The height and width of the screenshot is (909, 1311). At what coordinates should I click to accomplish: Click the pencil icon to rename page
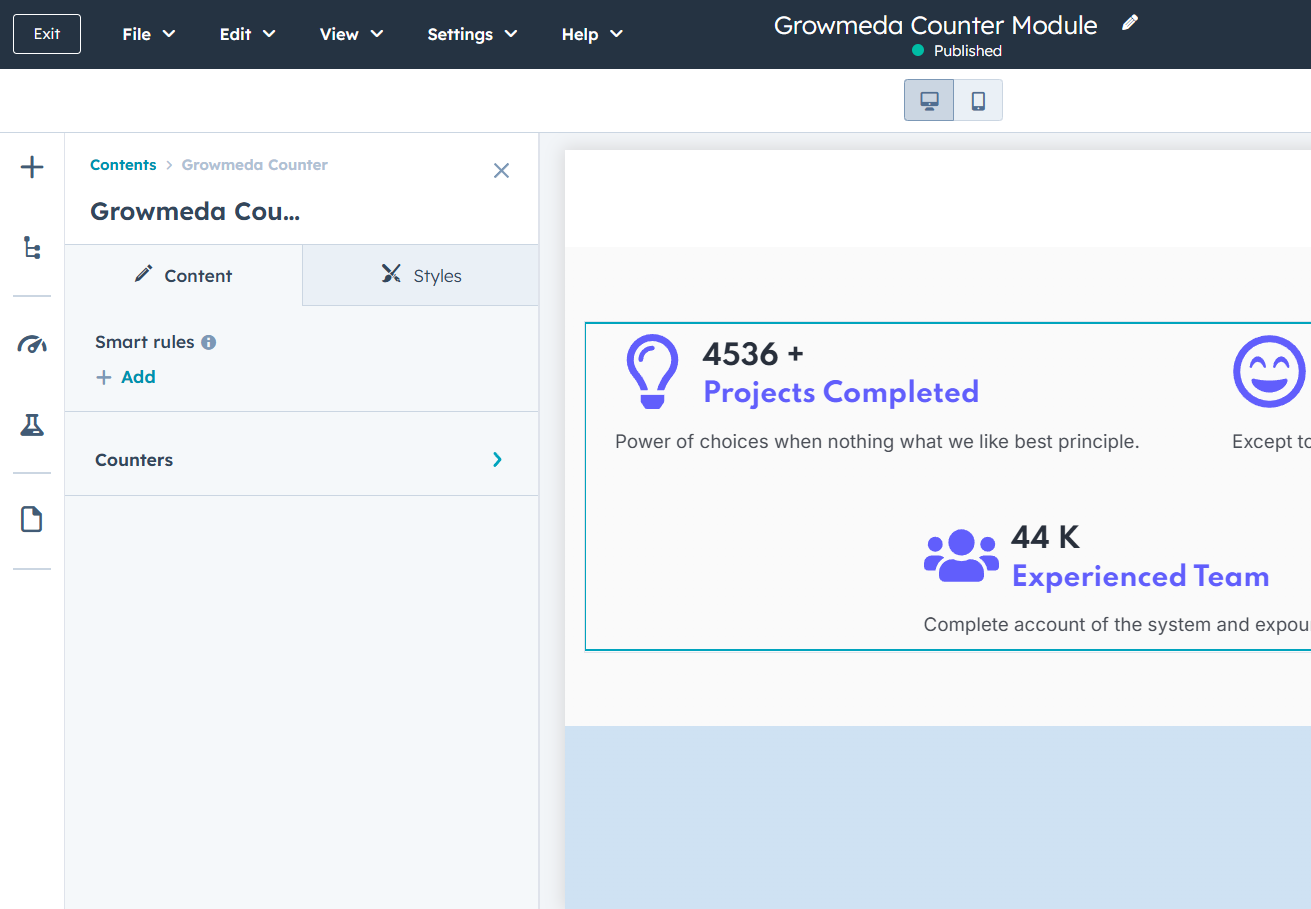(1130, 23)
